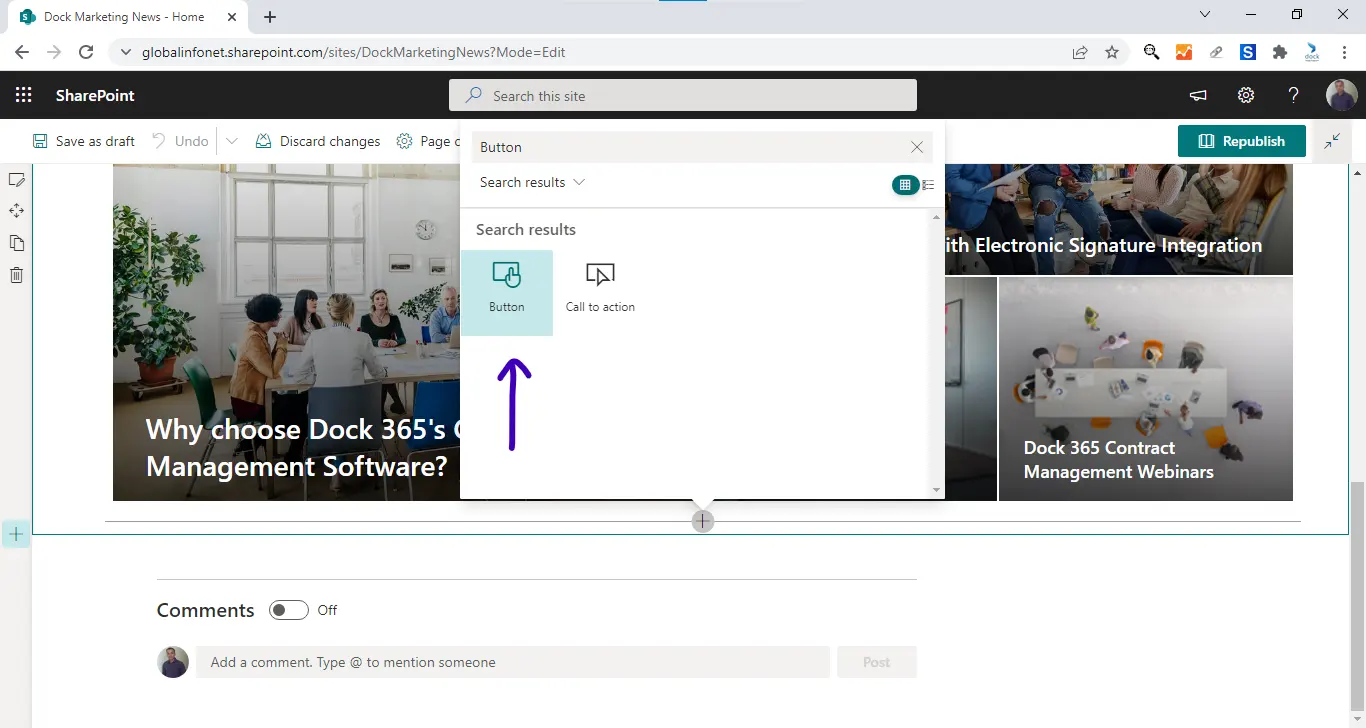The height and width of the screenshot is (728, 1366).
Task: Switch web part picker to list view
Action: point(928,185)
